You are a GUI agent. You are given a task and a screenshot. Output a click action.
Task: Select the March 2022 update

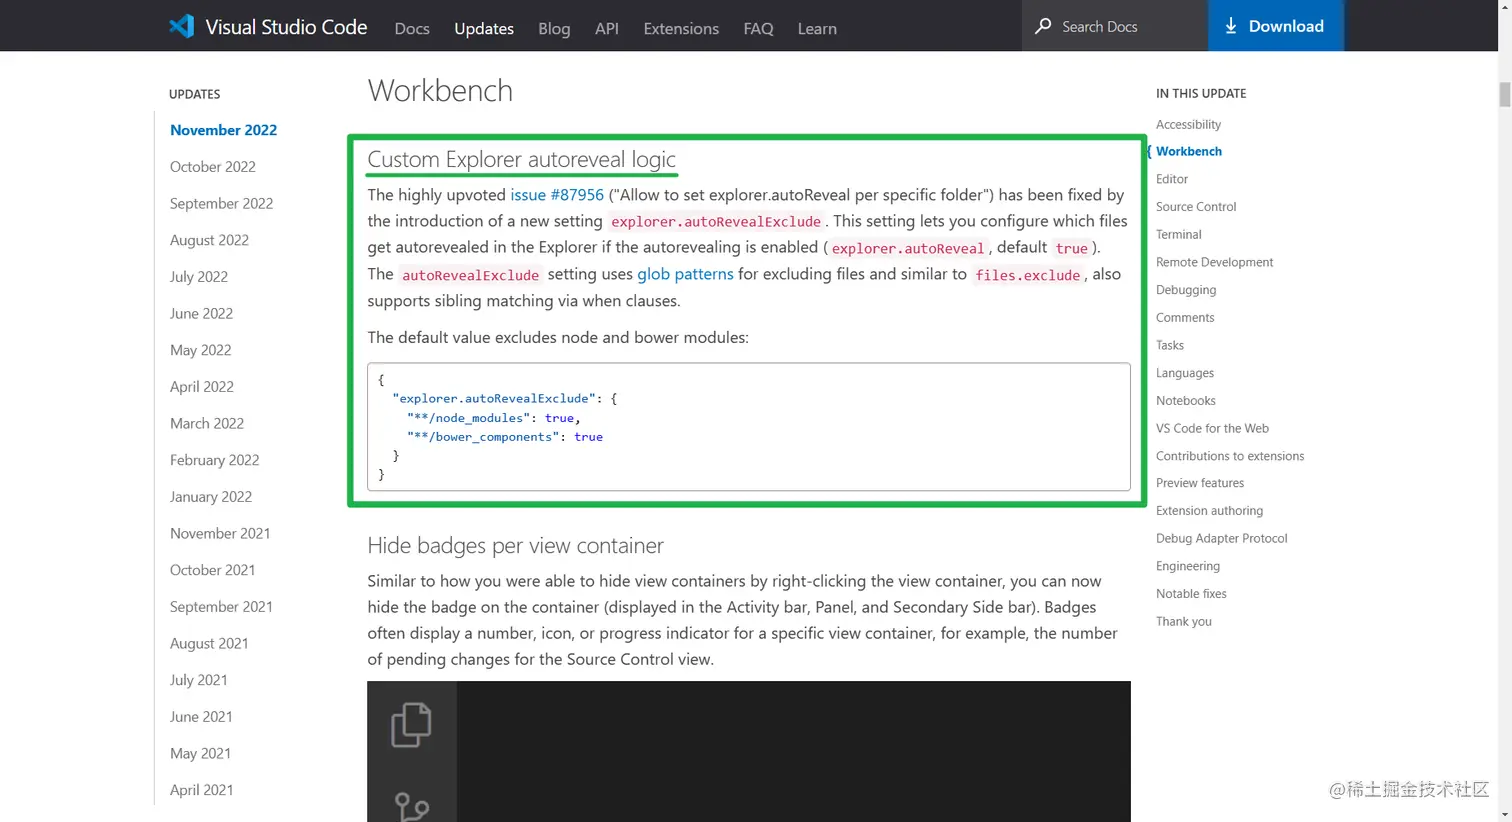[x=207, y=423]
